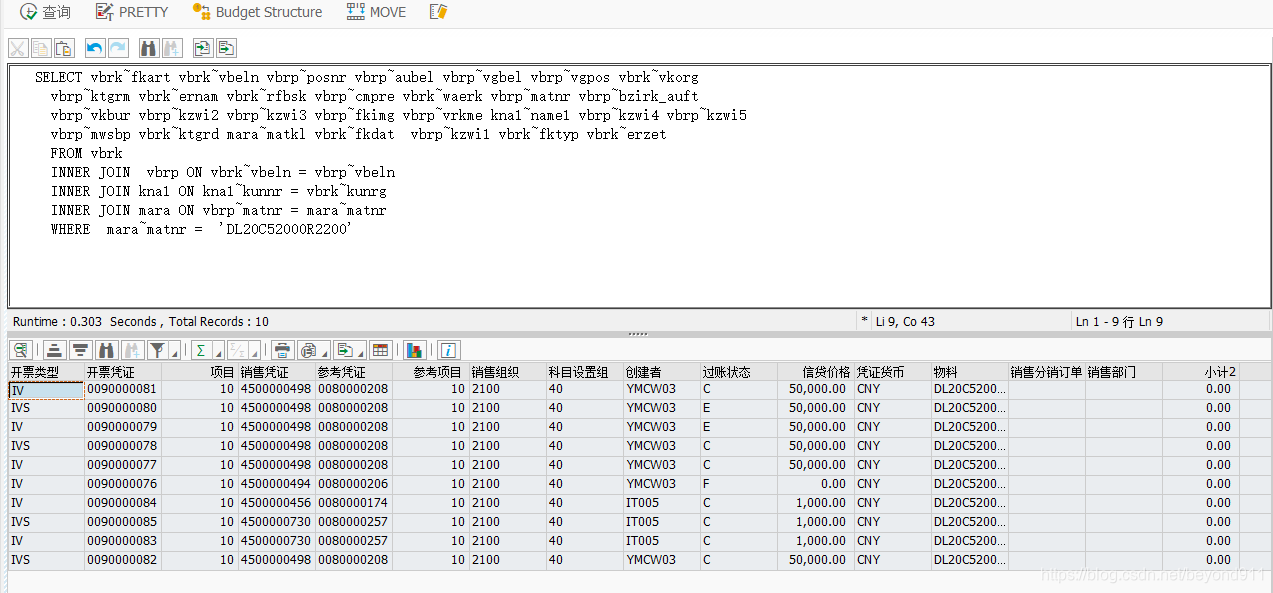Click the 创建者 column header

click(x=661, y=372)
